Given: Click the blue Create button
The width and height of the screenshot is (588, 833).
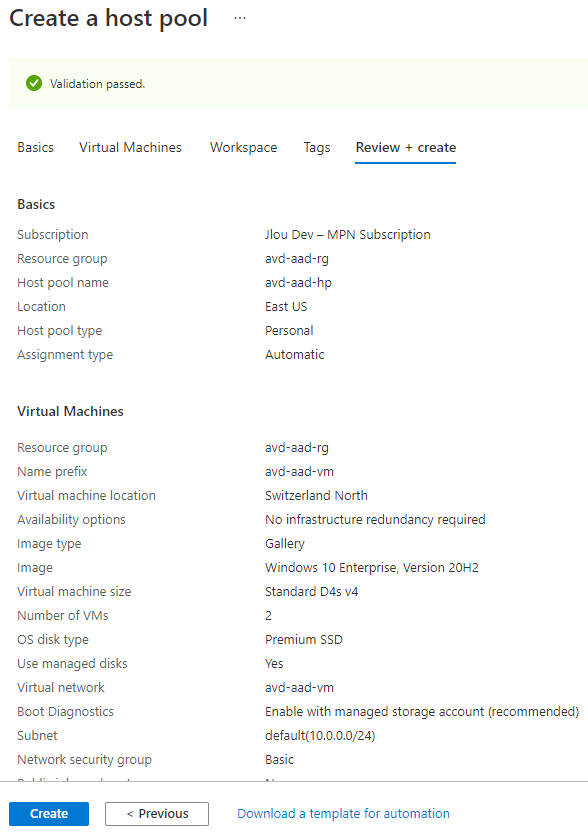Looking at the screenshot, I should 49,813.
